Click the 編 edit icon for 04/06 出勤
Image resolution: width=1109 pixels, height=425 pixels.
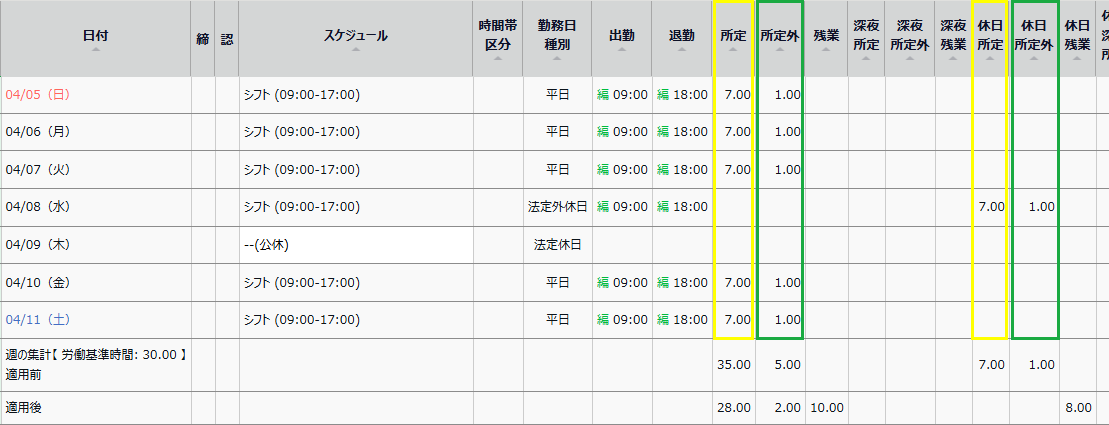click(603, 132)
